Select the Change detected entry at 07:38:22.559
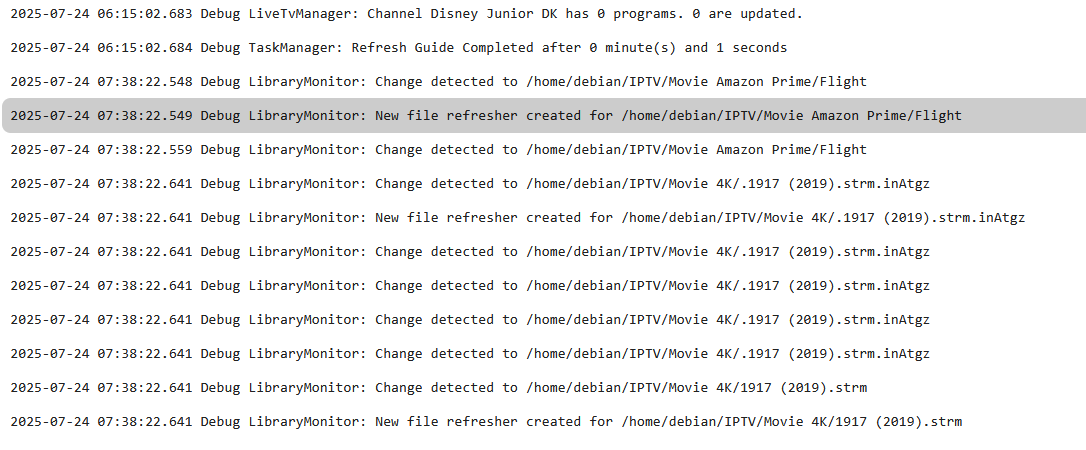Image resolution: width=1086 pixels, height=450 pixels. pos(438,150)
